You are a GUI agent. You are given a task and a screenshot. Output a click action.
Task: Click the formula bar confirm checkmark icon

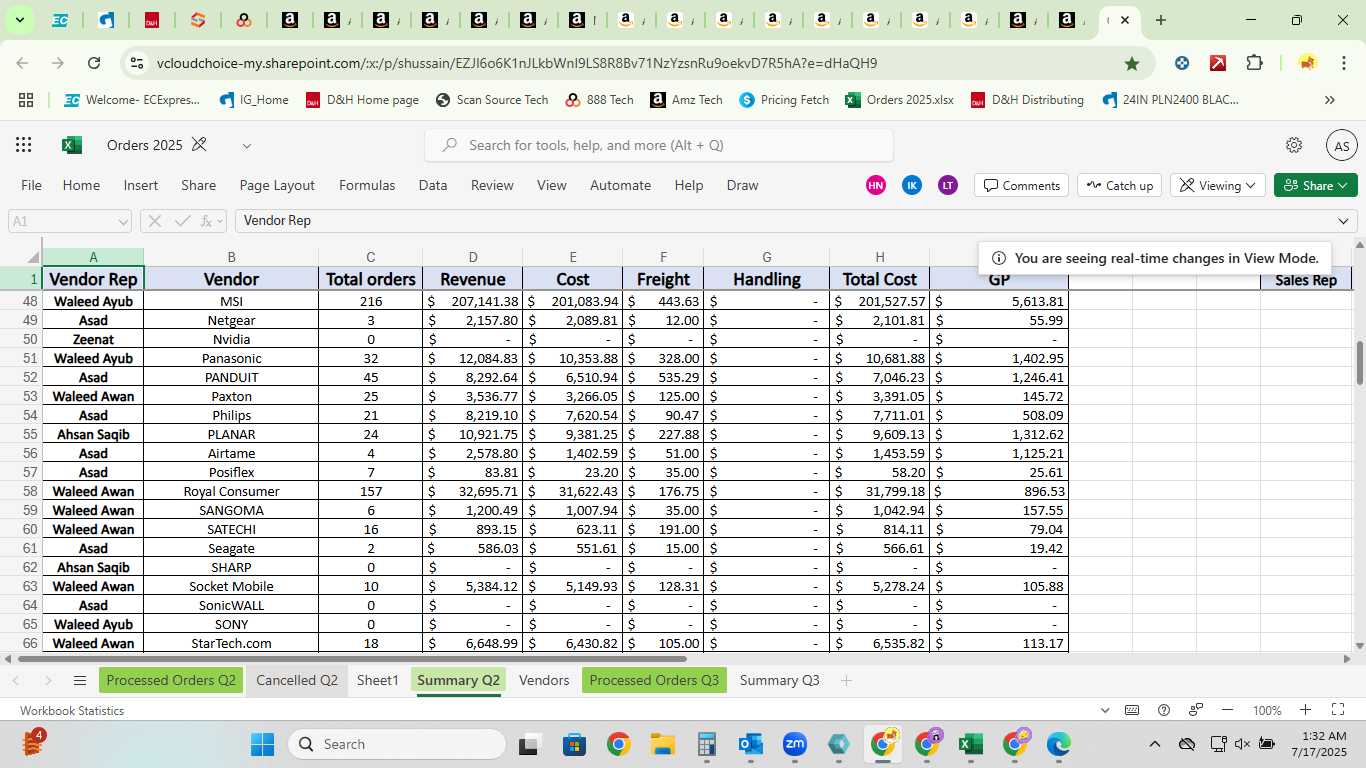[182, 221]
